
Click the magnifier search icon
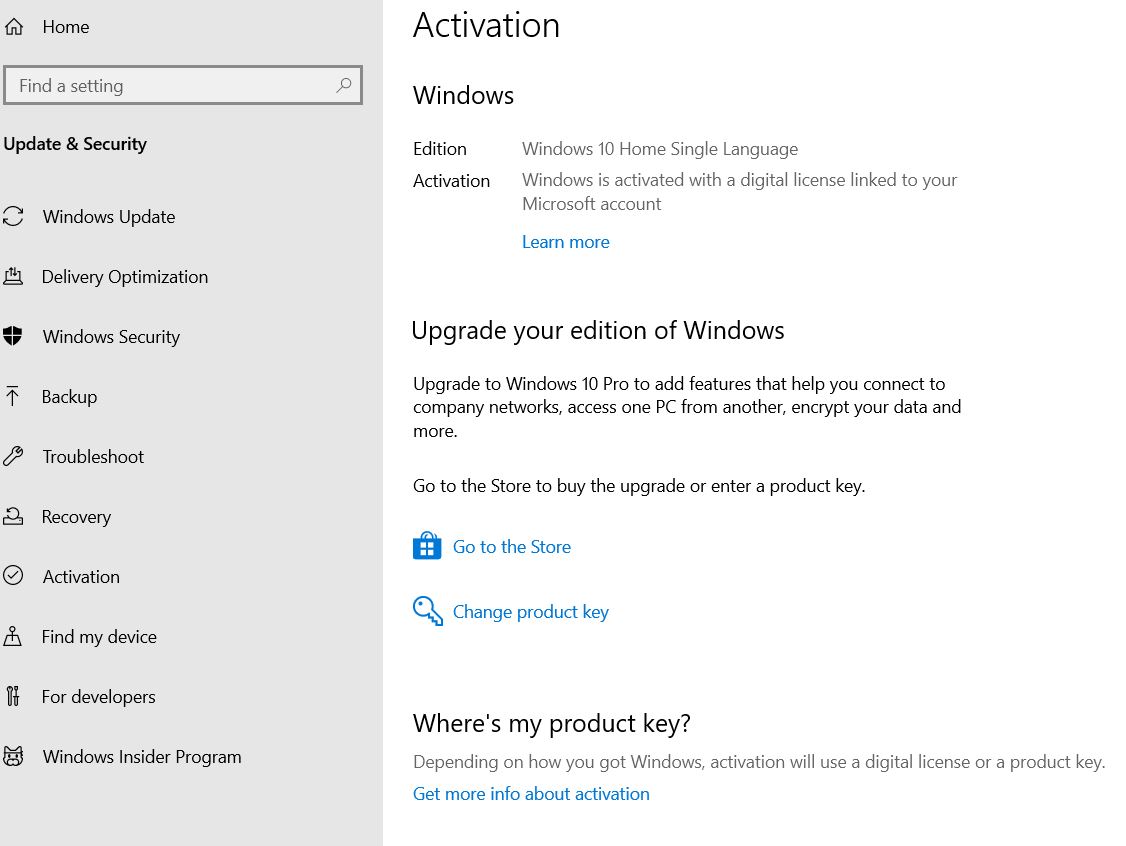tap(343, 85)
